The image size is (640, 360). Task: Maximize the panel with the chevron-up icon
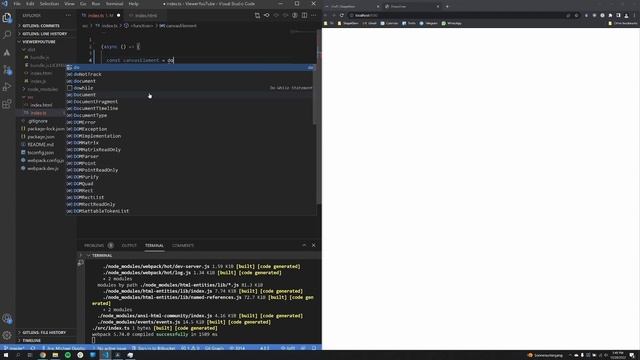[304, 245]
